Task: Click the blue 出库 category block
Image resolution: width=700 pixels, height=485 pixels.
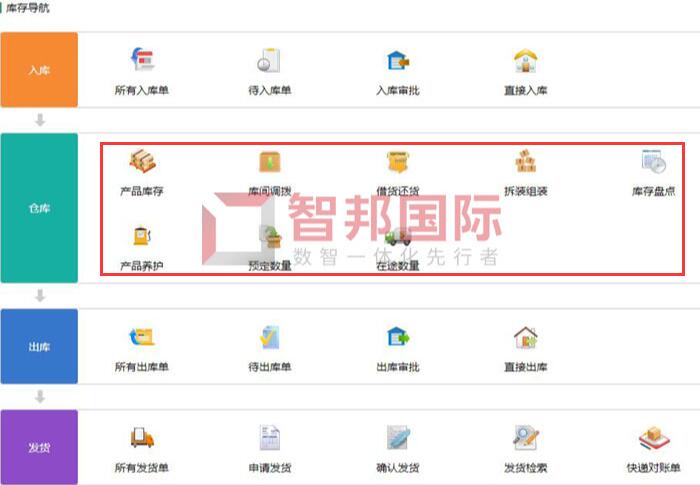Action: click(x=39, y=347)
